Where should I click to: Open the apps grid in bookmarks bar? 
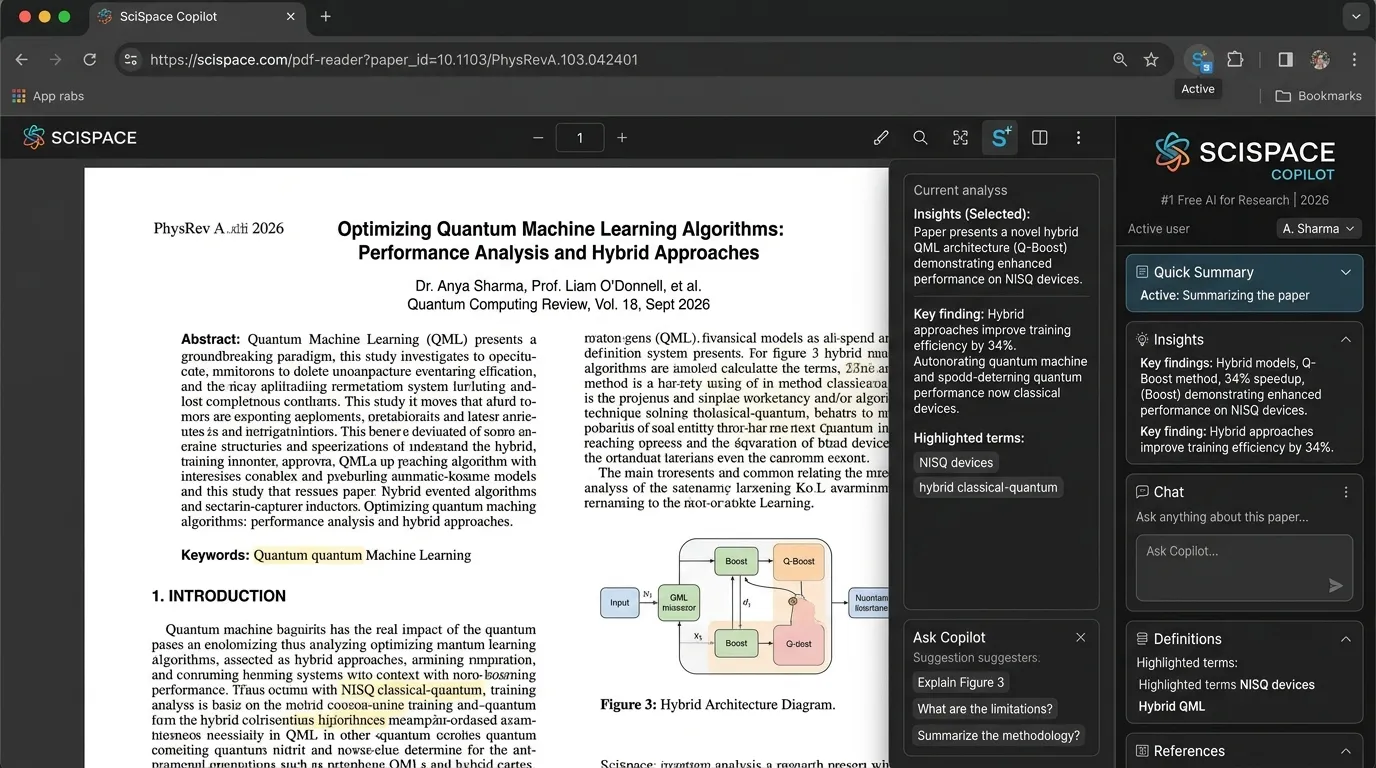click(x=18, y=96)
